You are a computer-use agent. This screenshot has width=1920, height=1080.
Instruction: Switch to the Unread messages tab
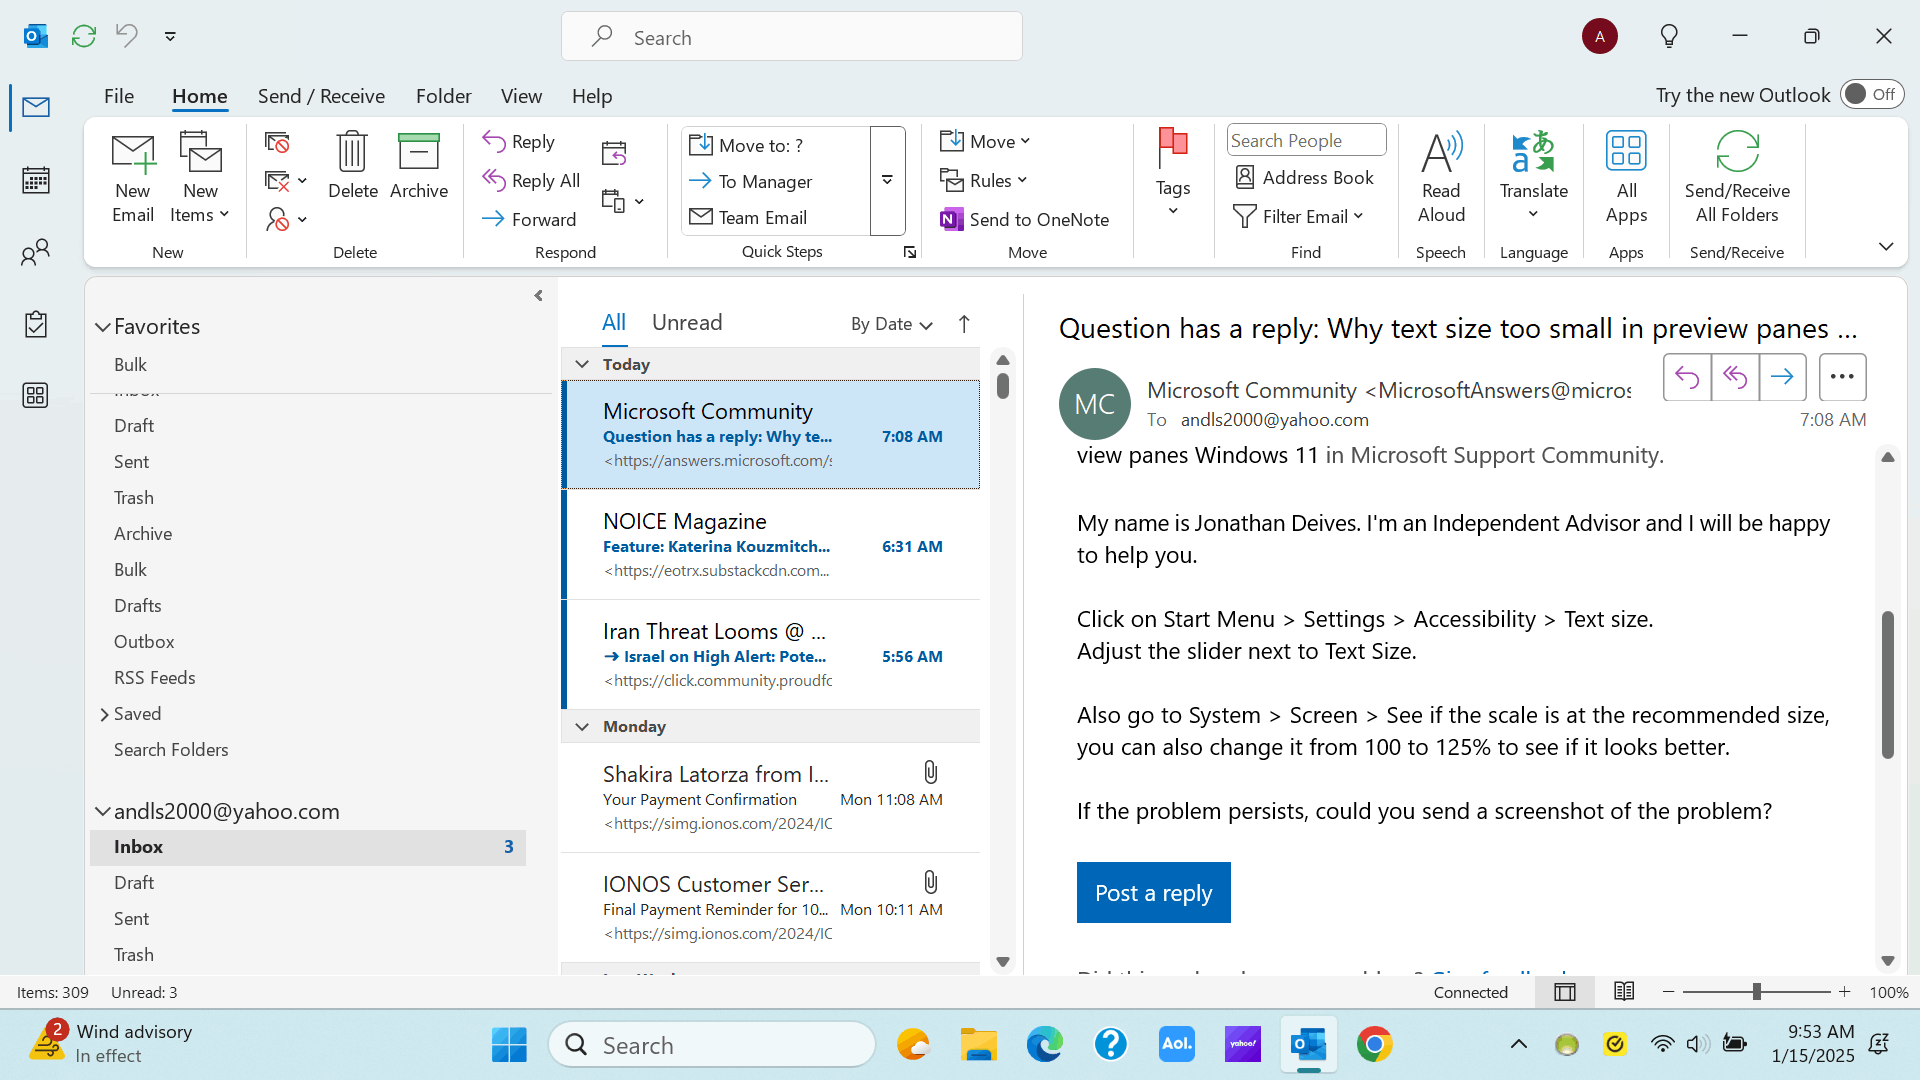click(x=686, y=322)
